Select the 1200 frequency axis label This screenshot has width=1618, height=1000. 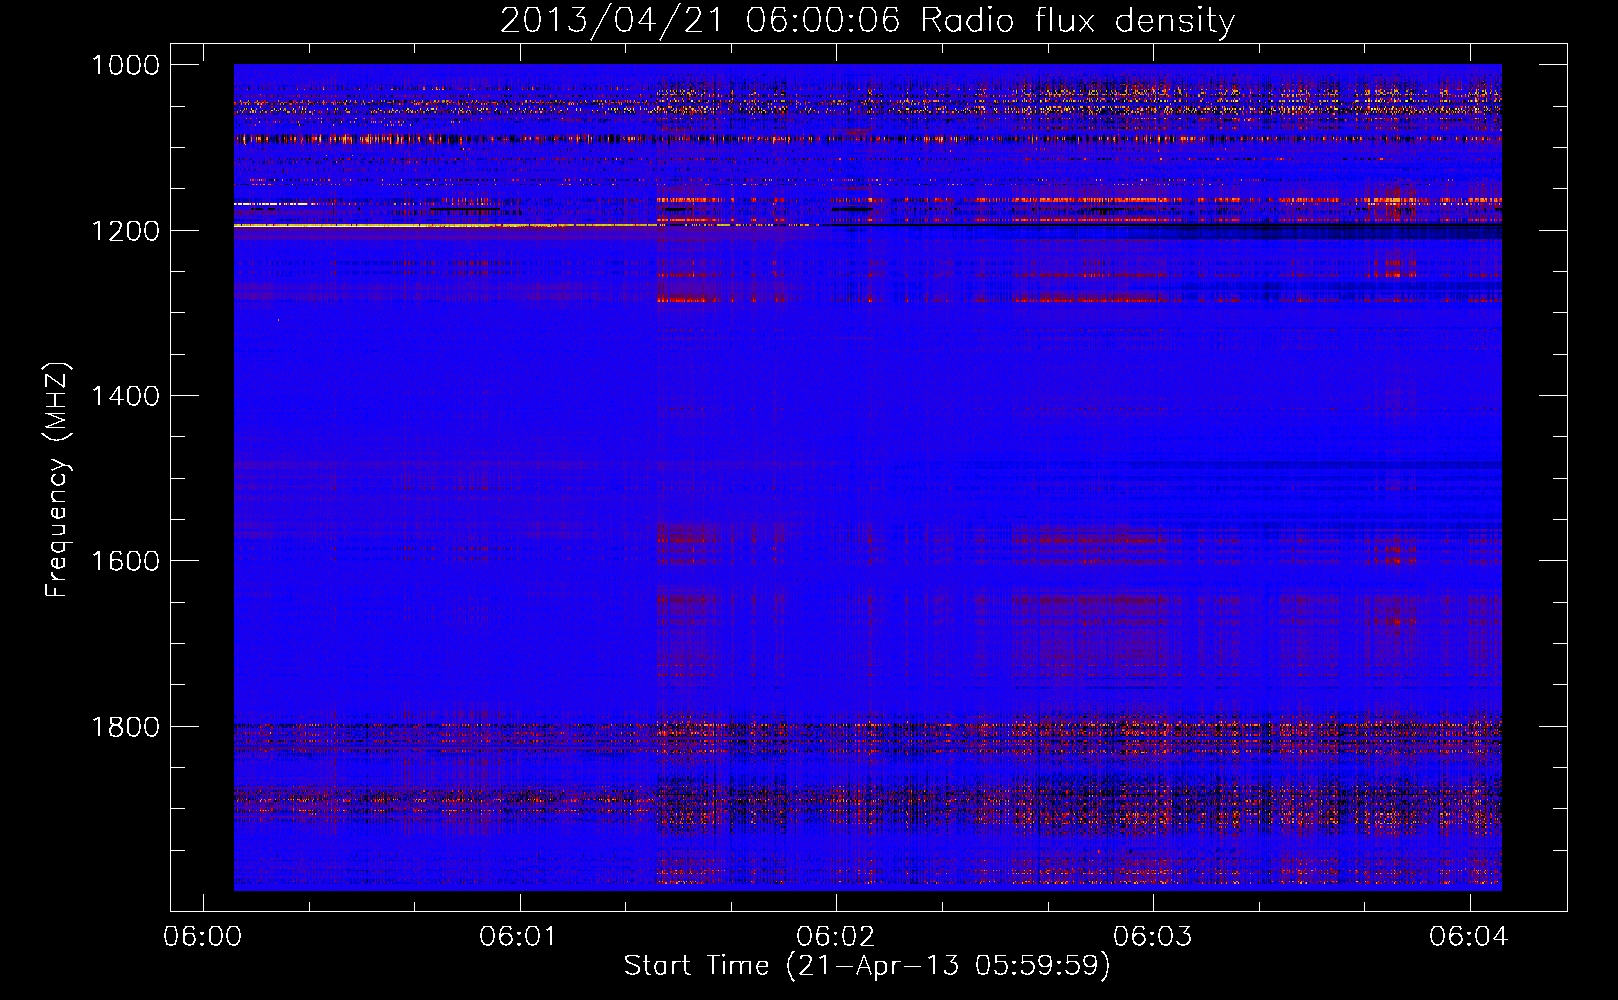126,231
